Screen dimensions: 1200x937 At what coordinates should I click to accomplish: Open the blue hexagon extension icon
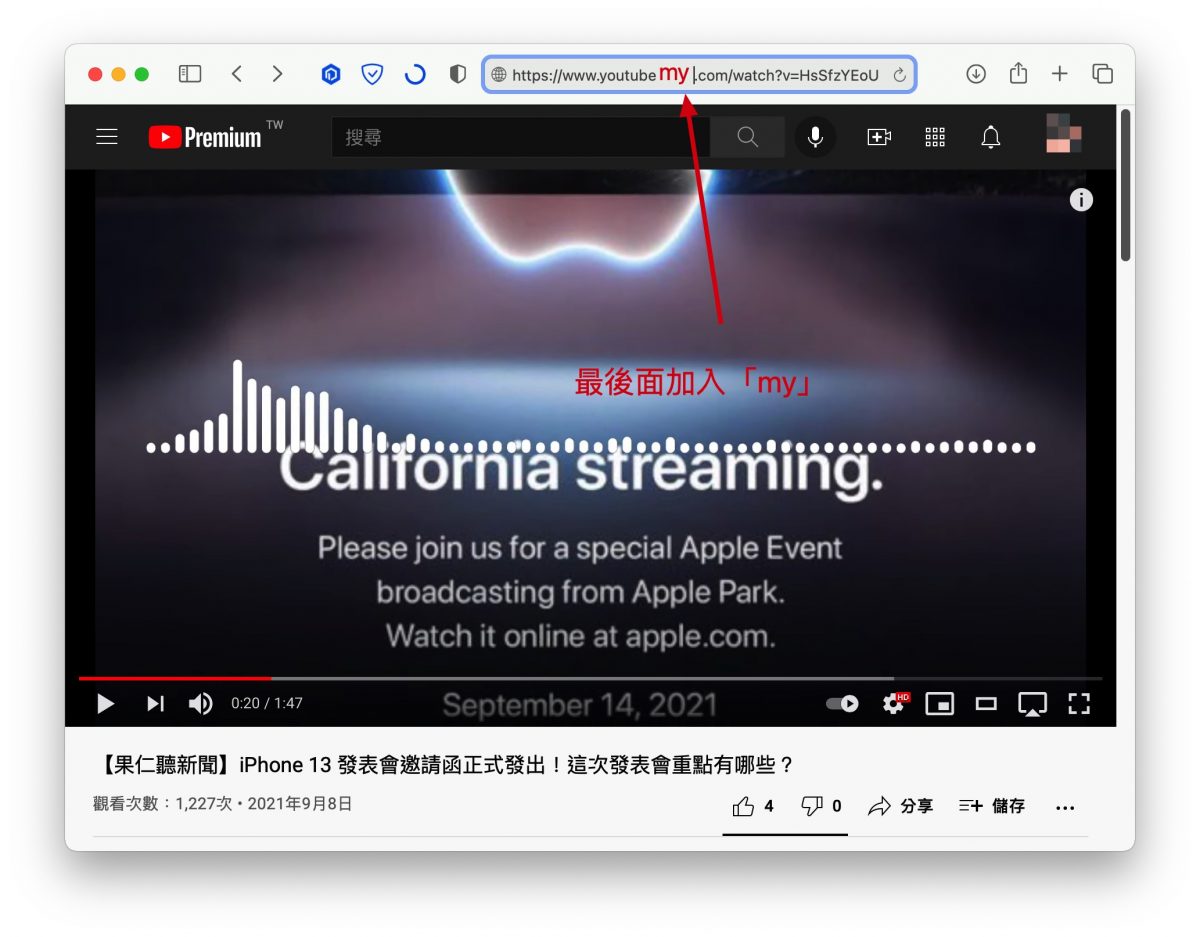click(x=331, y=74)
